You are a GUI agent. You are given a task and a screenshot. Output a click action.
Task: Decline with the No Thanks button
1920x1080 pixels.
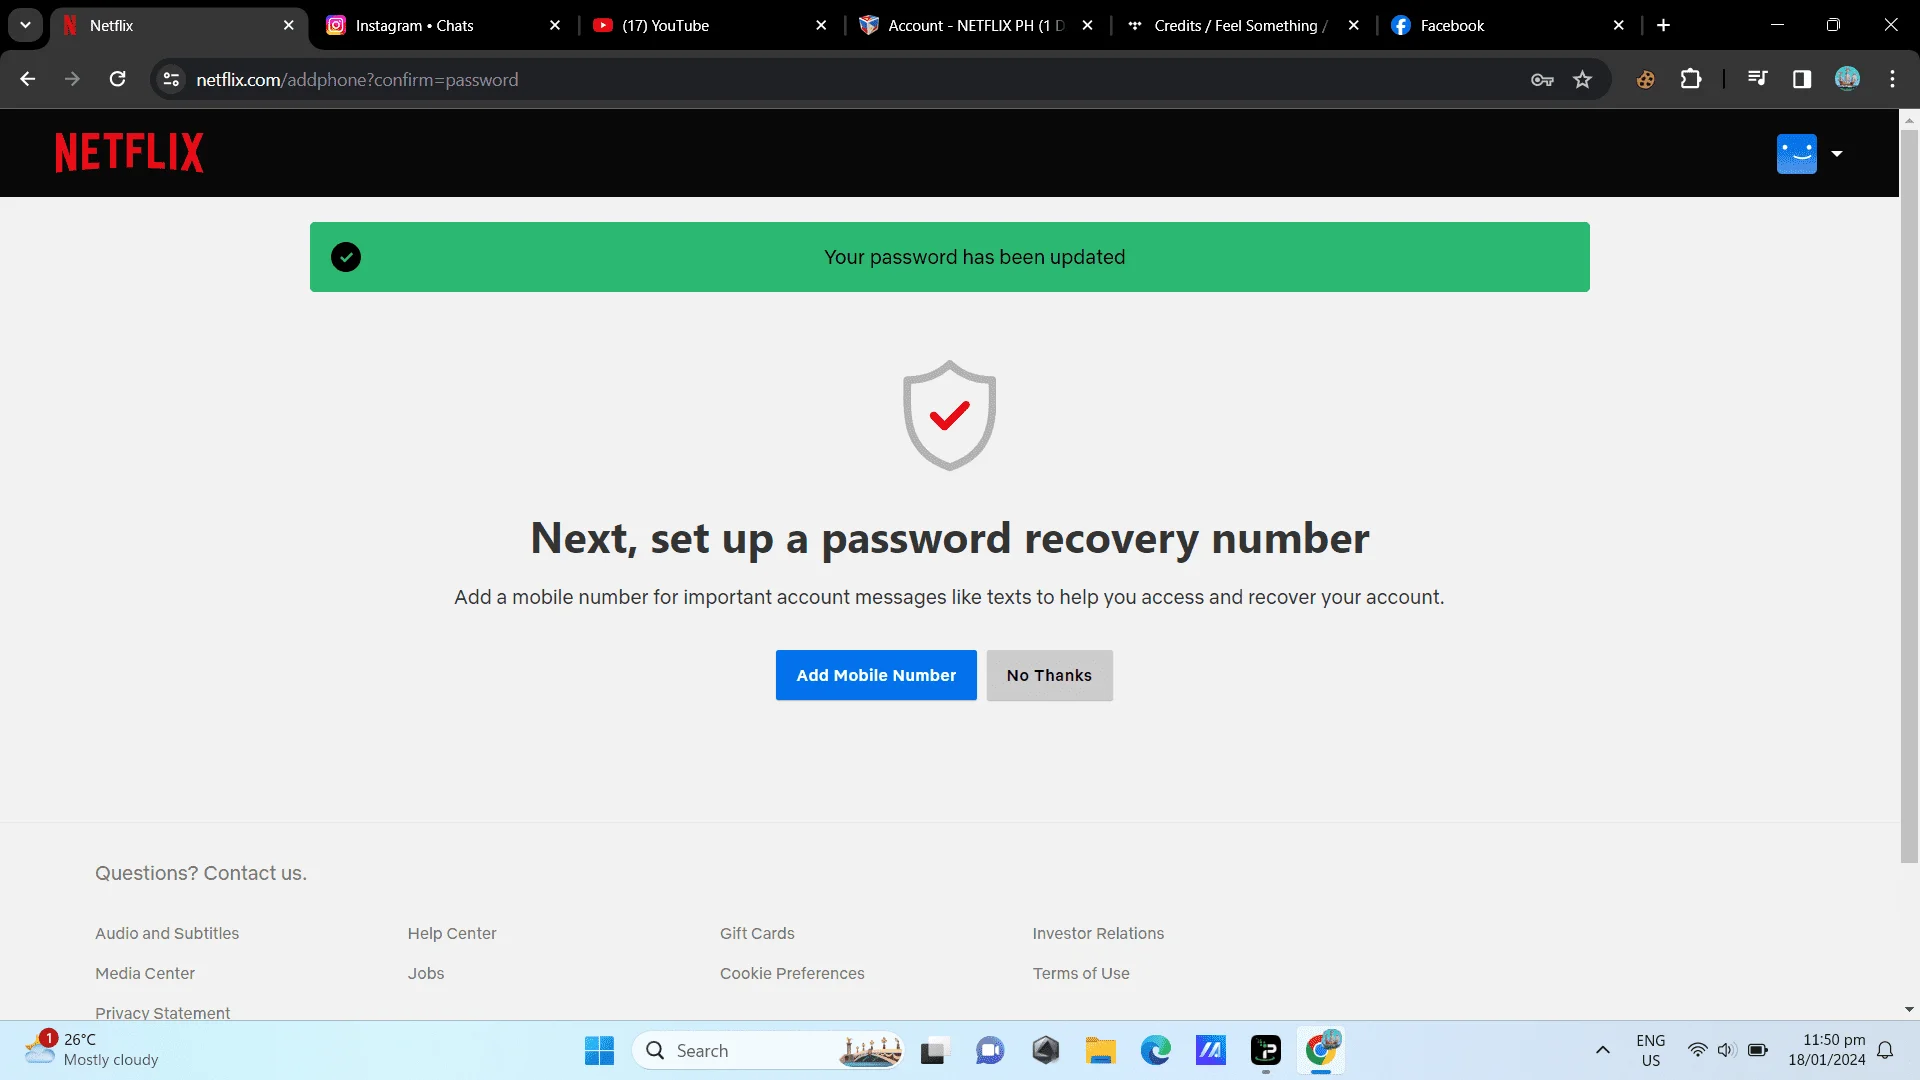coord(1049,675)
